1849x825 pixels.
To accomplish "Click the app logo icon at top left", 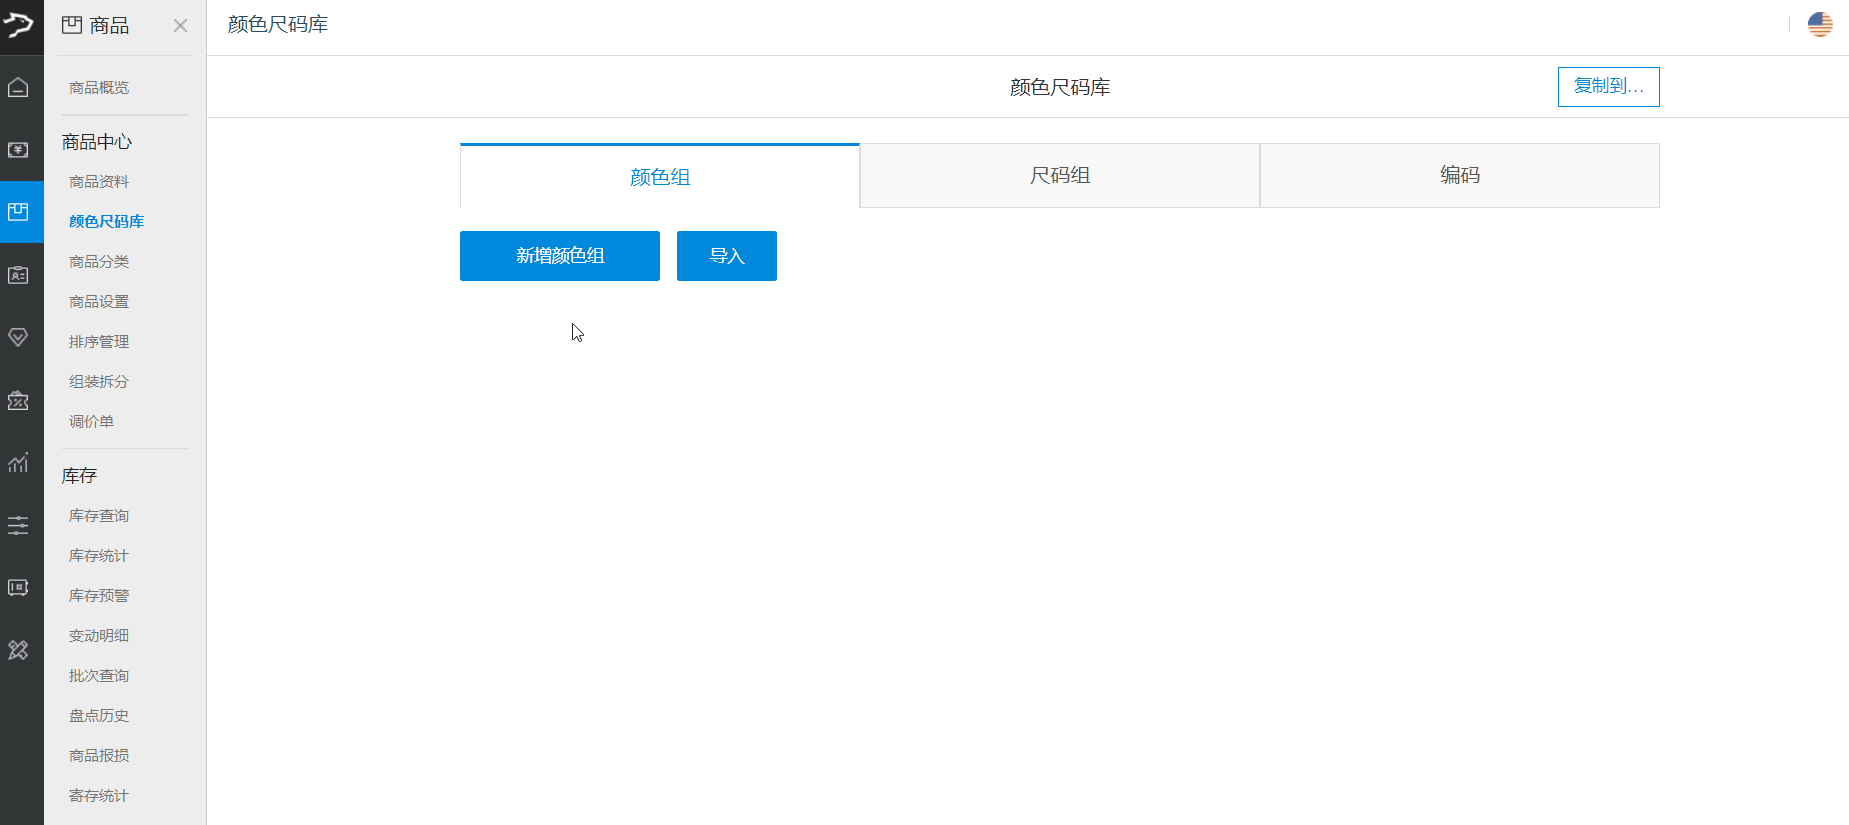I will [x=18, y=23].
